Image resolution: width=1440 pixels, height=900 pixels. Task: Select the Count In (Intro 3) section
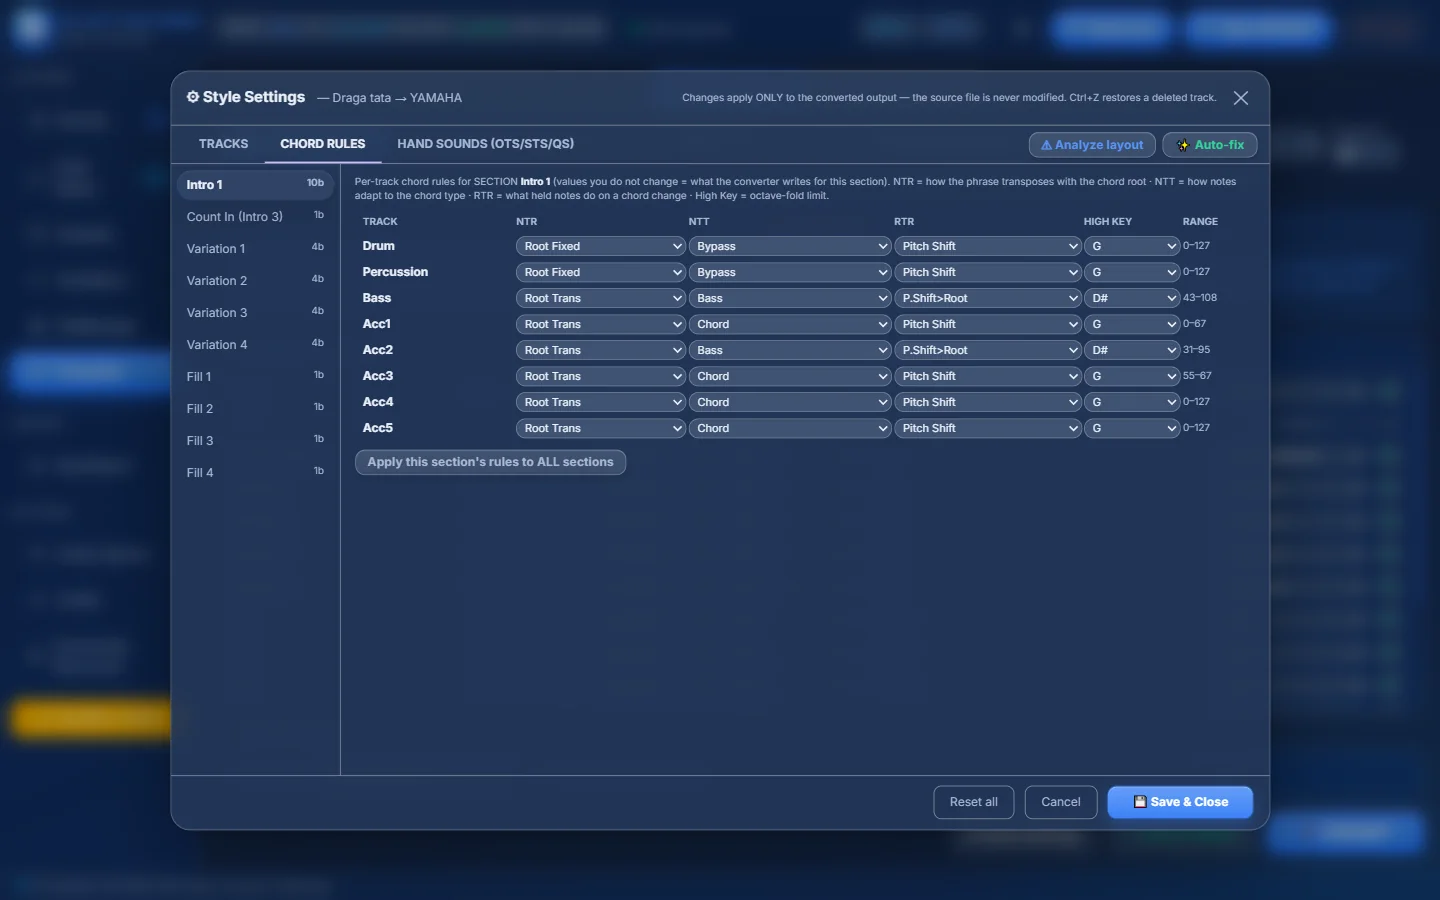pos(255,216)
